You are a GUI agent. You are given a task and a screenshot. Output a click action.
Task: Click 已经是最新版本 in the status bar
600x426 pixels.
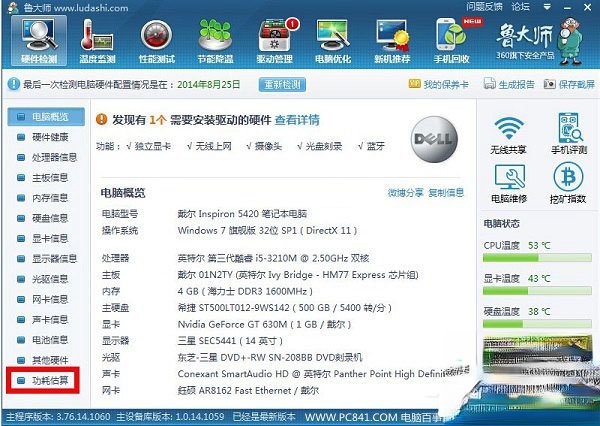tap(264, 417)
